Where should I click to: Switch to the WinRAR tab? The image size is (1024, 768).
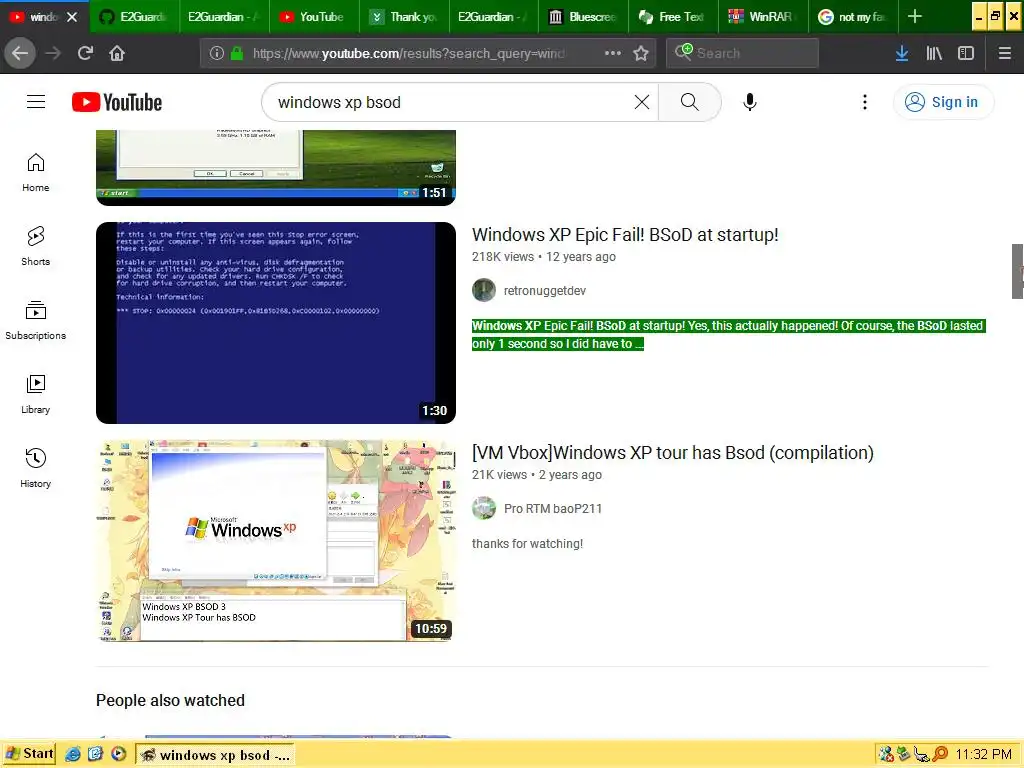pos(762,17)
